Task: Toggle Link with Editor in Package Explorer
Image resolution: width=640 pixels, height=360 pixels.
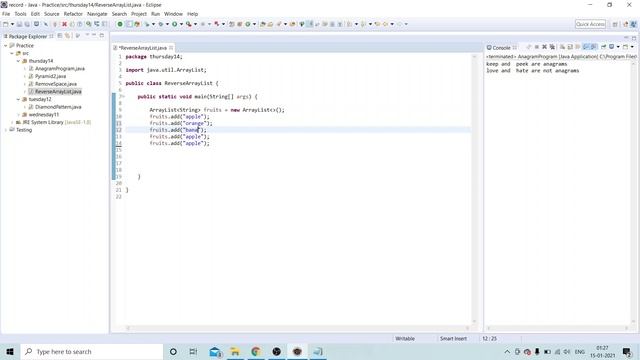Action: tap(67, 36)
